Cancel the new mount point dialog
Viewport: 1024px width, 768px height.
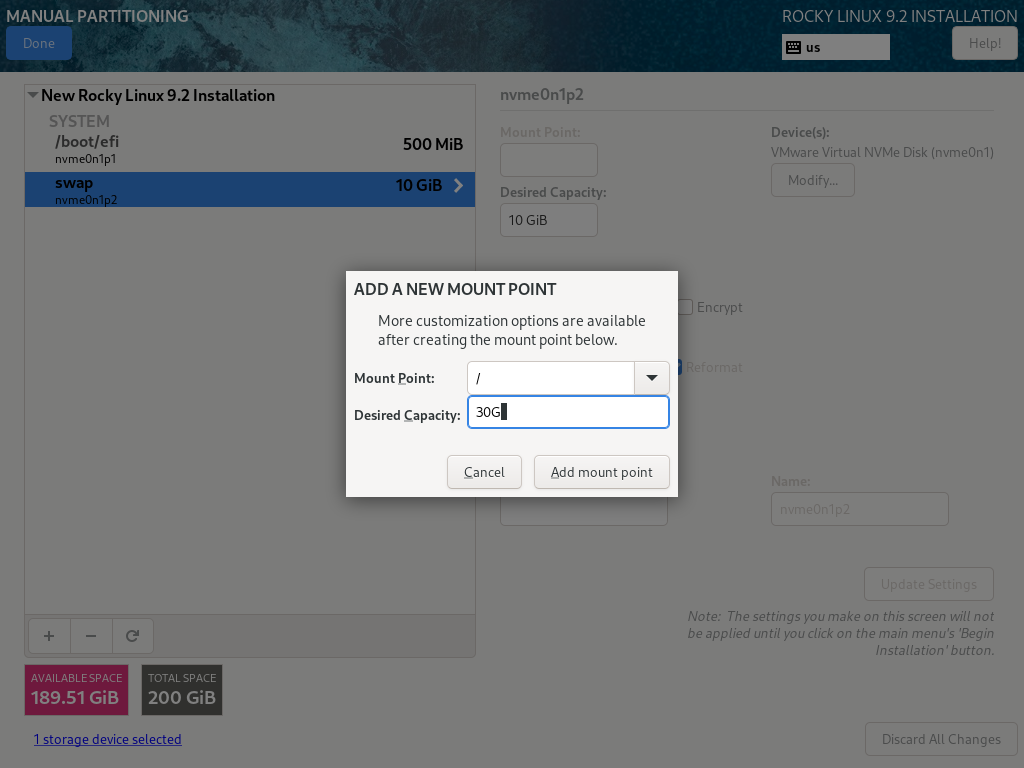484,472
